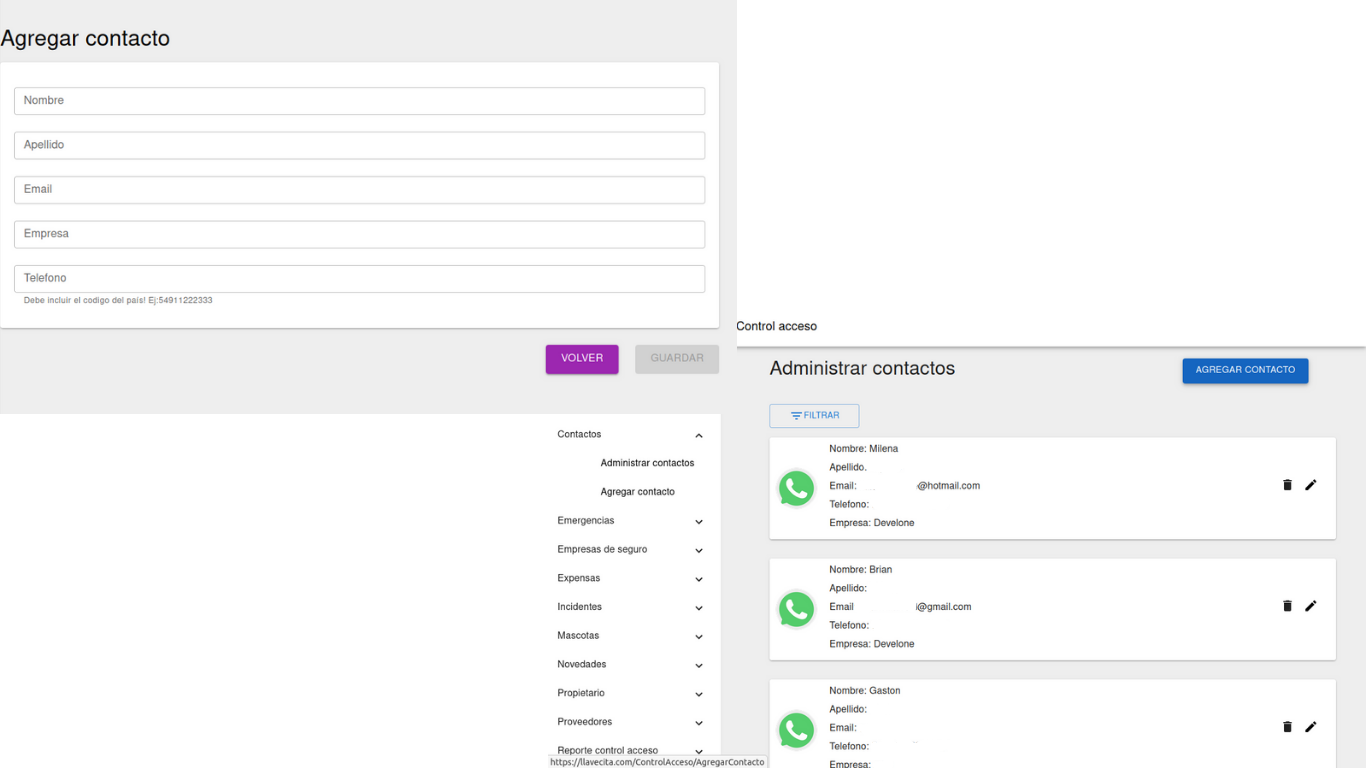Click the 'Agregar contacto' page heading
The image size is (1366, 768).
coord(85,38)
